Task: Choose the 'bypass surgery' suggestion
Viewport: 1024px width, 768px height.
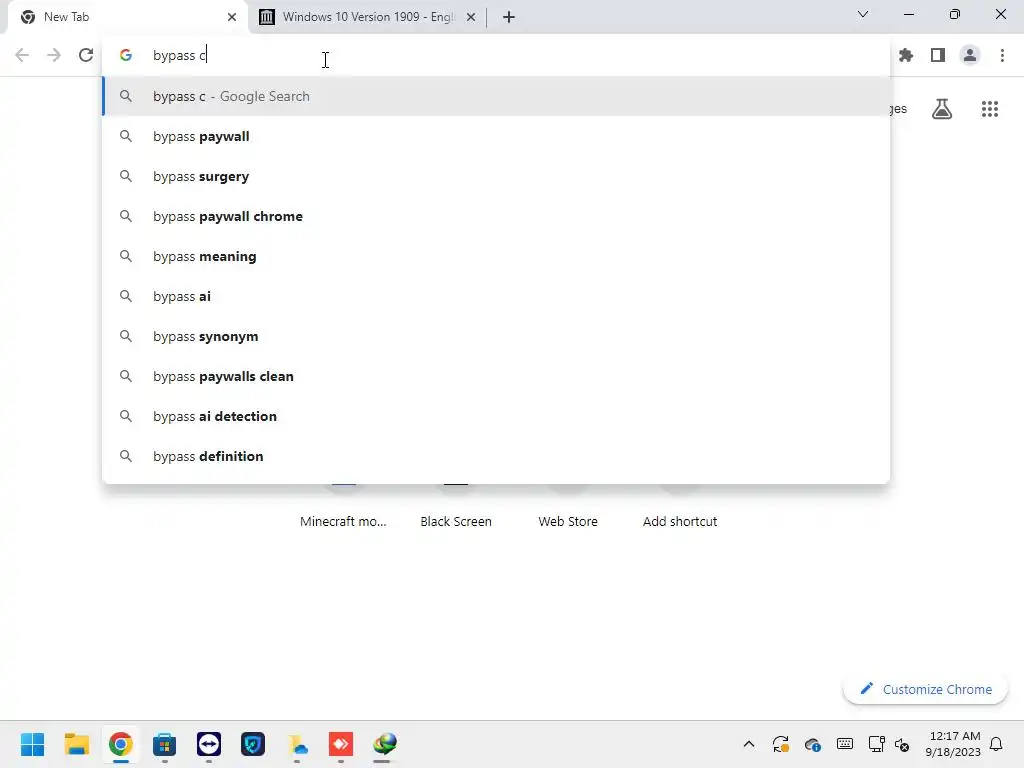Action: point(496,176)
